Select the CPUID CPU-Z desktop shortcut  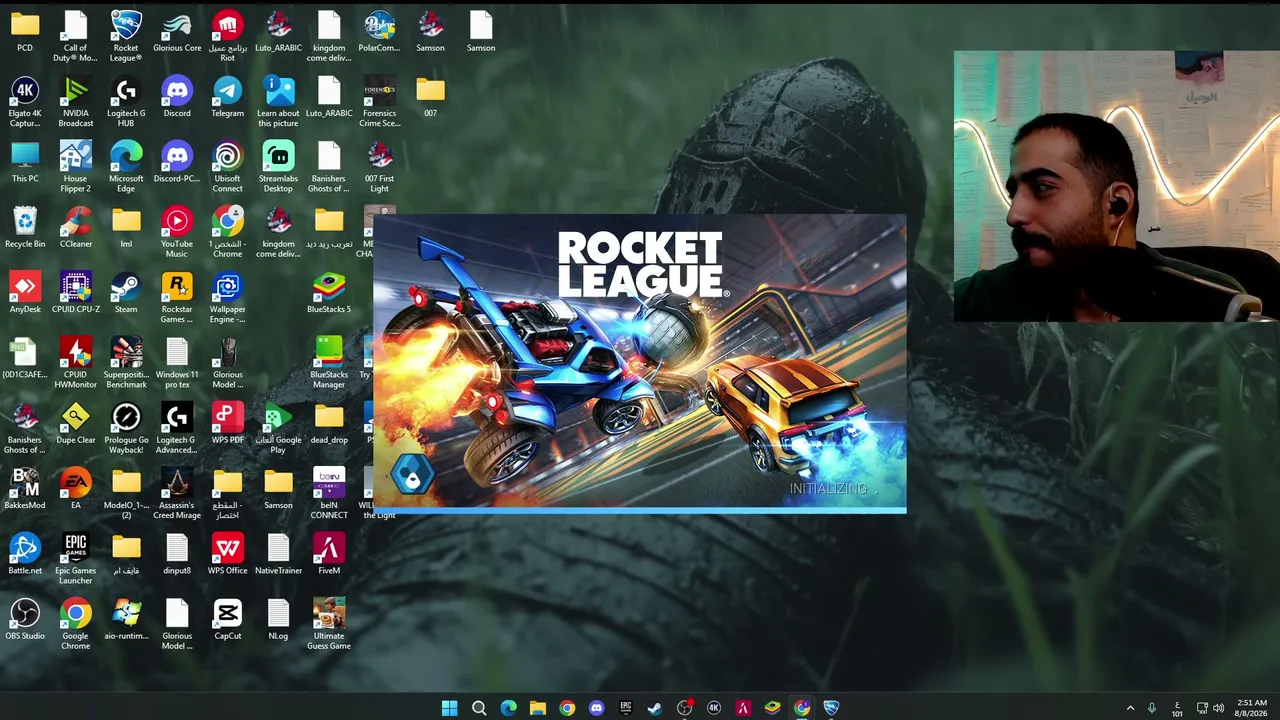pyautogui.click(x=75, y=293)
